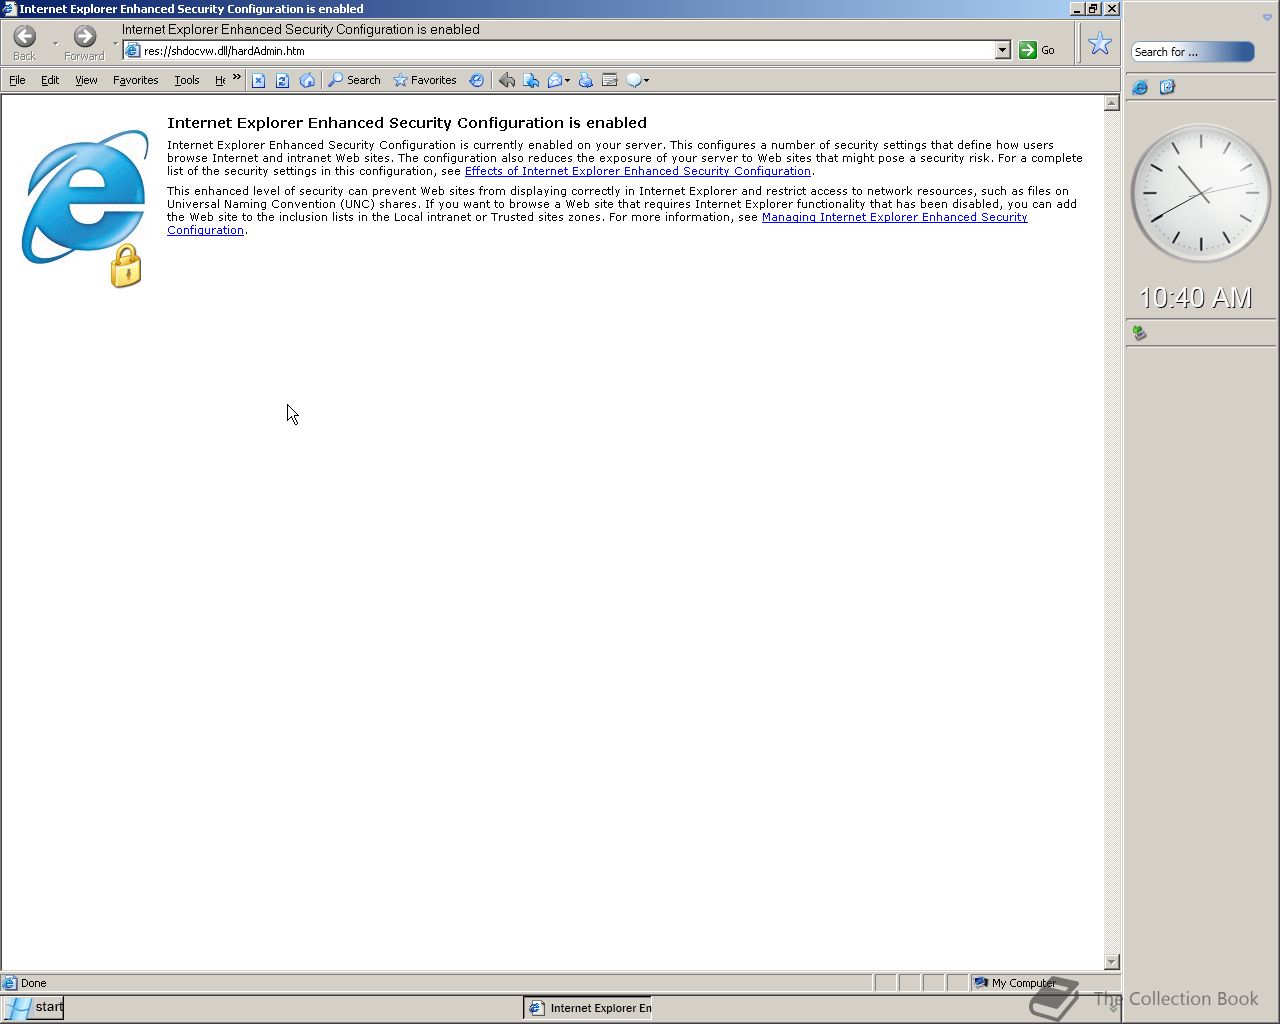The width and height of the screenshot is (1280, 1024).
Task: Click the page icon in the status bar
Action: [10, 983]
